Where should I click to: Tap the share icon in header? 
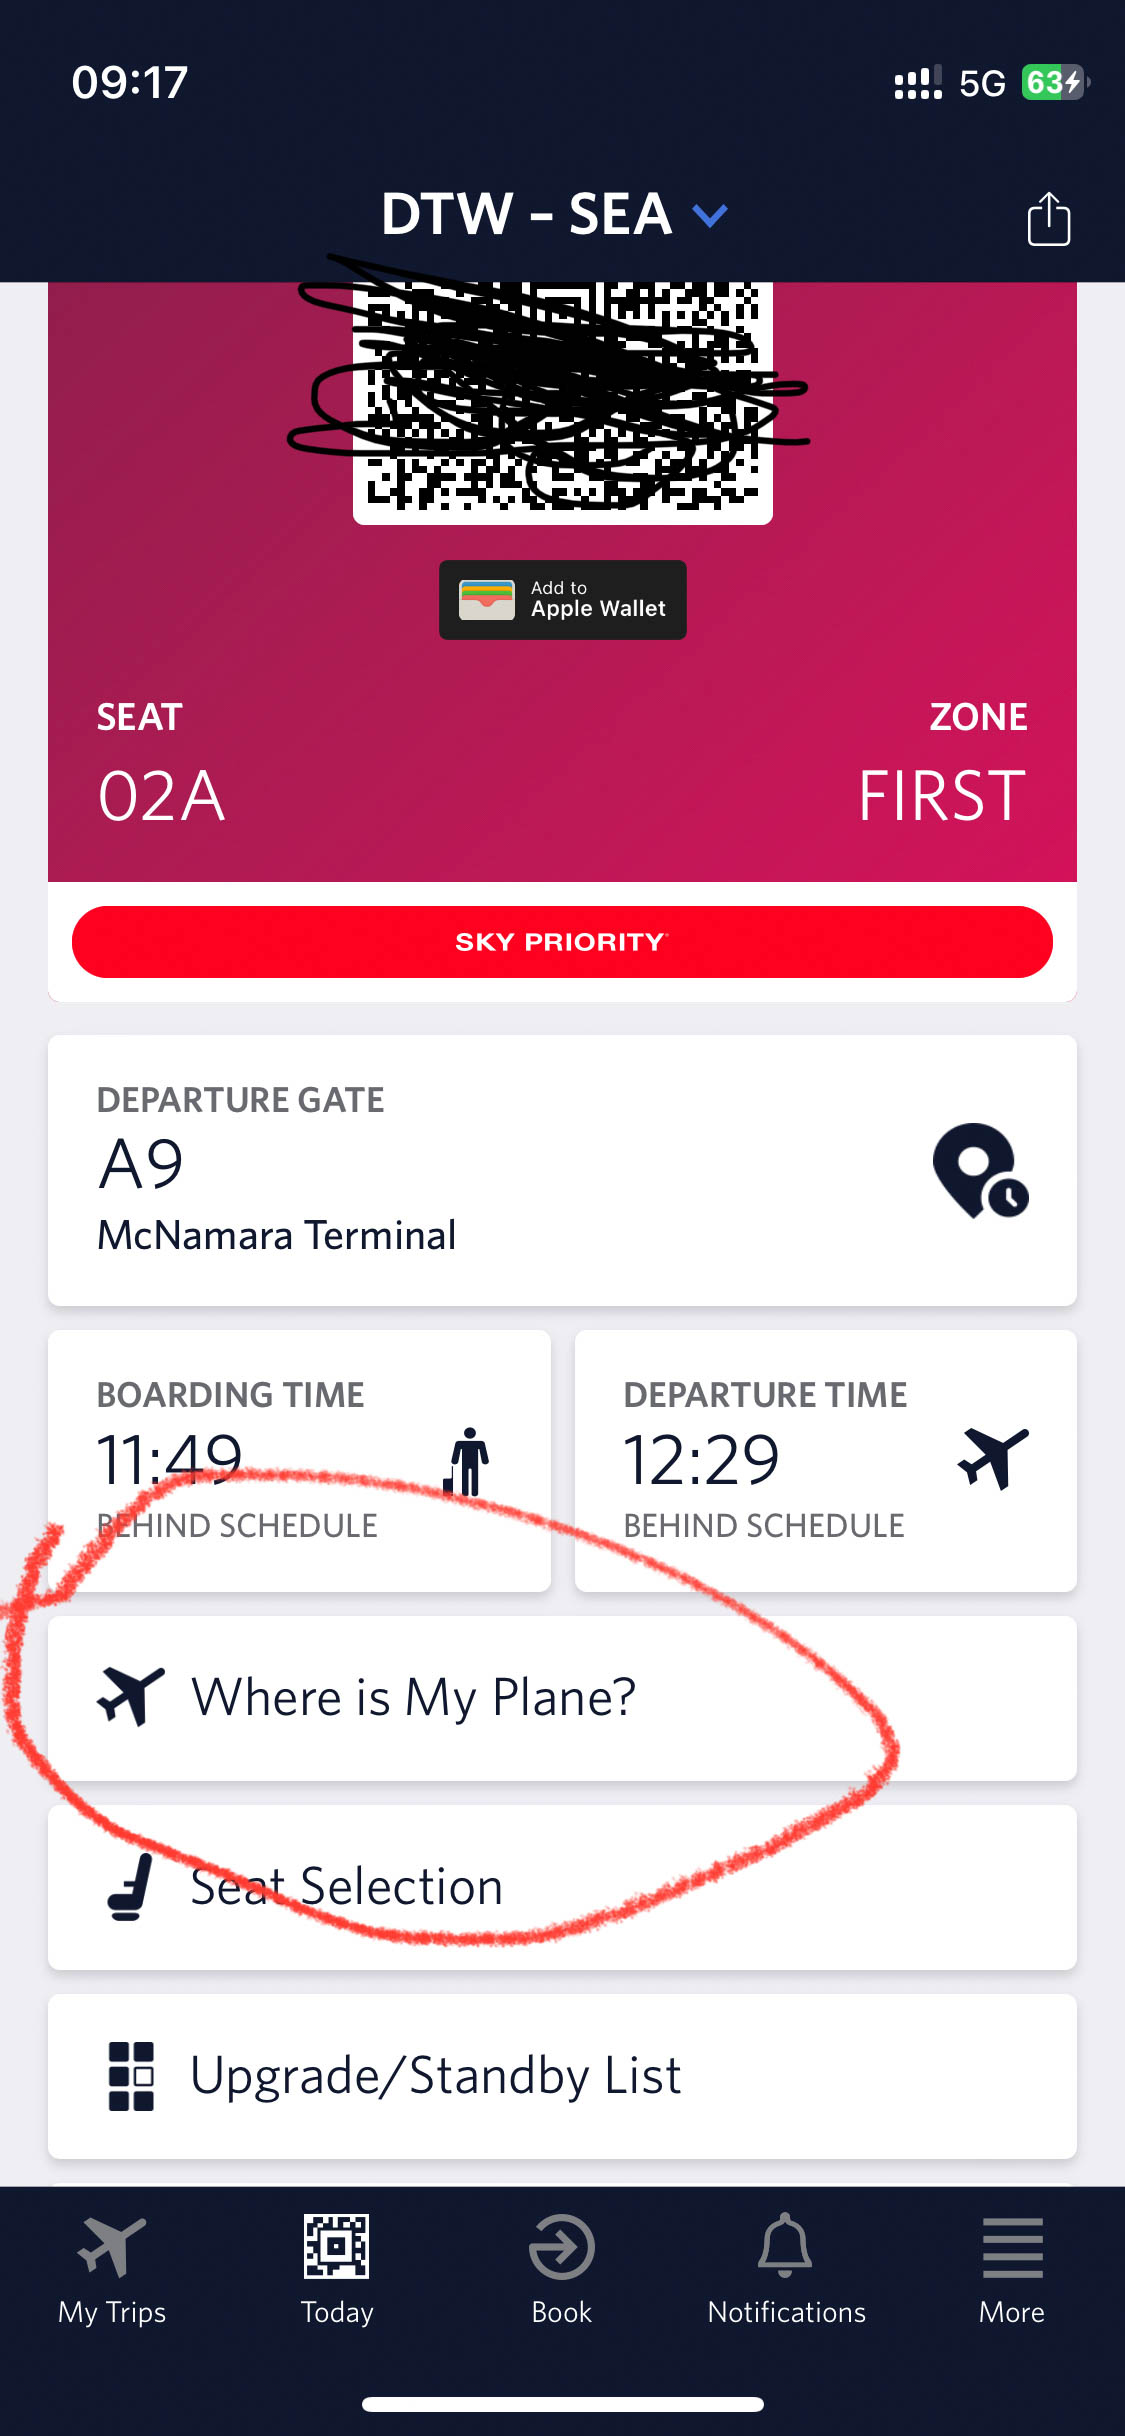(1048, 218)
